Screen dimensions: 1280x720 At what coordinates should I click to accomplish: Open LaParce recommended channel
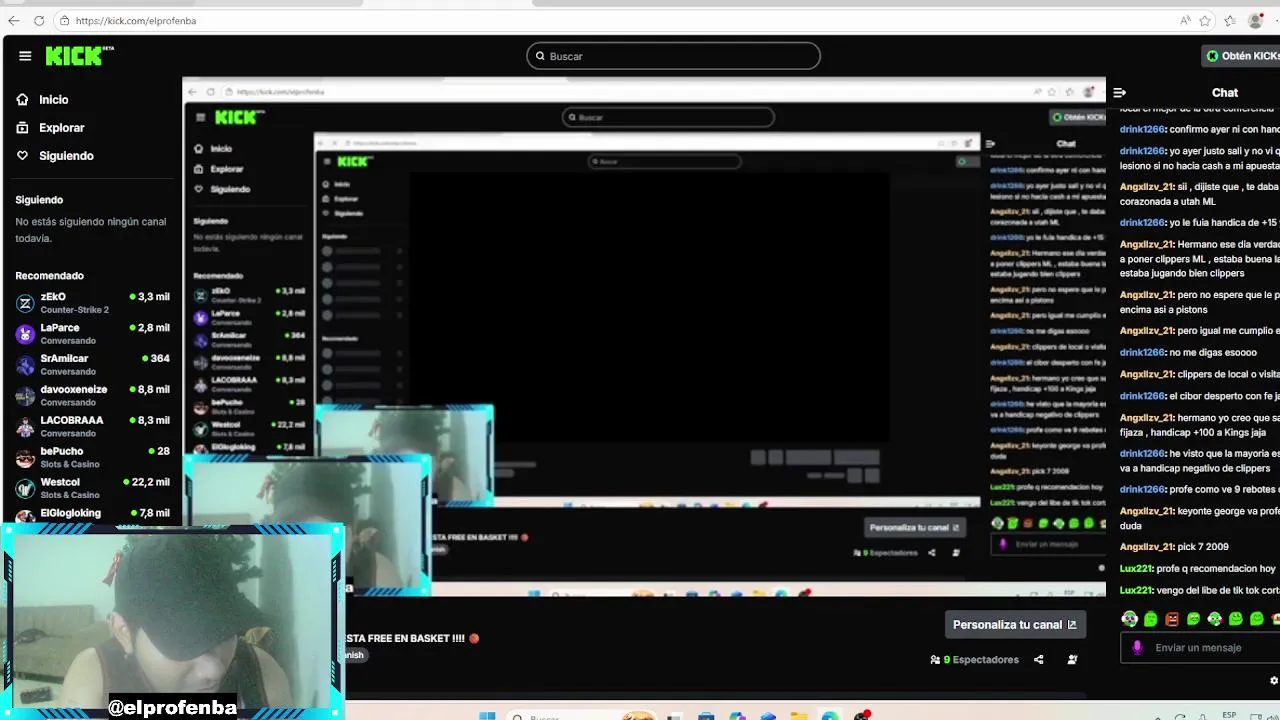click(x=92, y=334)
